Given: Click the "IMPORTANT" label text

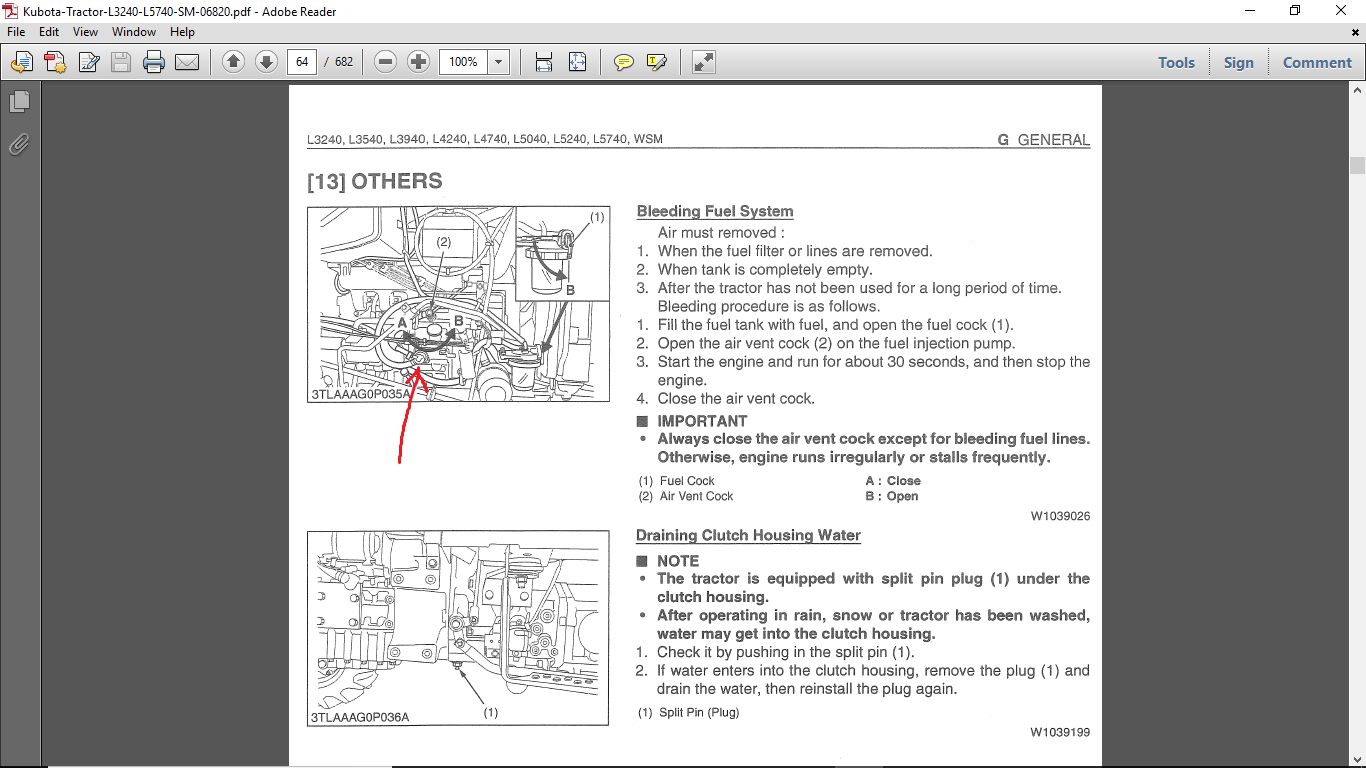Looking at the screenshot, I should (702, 421).
